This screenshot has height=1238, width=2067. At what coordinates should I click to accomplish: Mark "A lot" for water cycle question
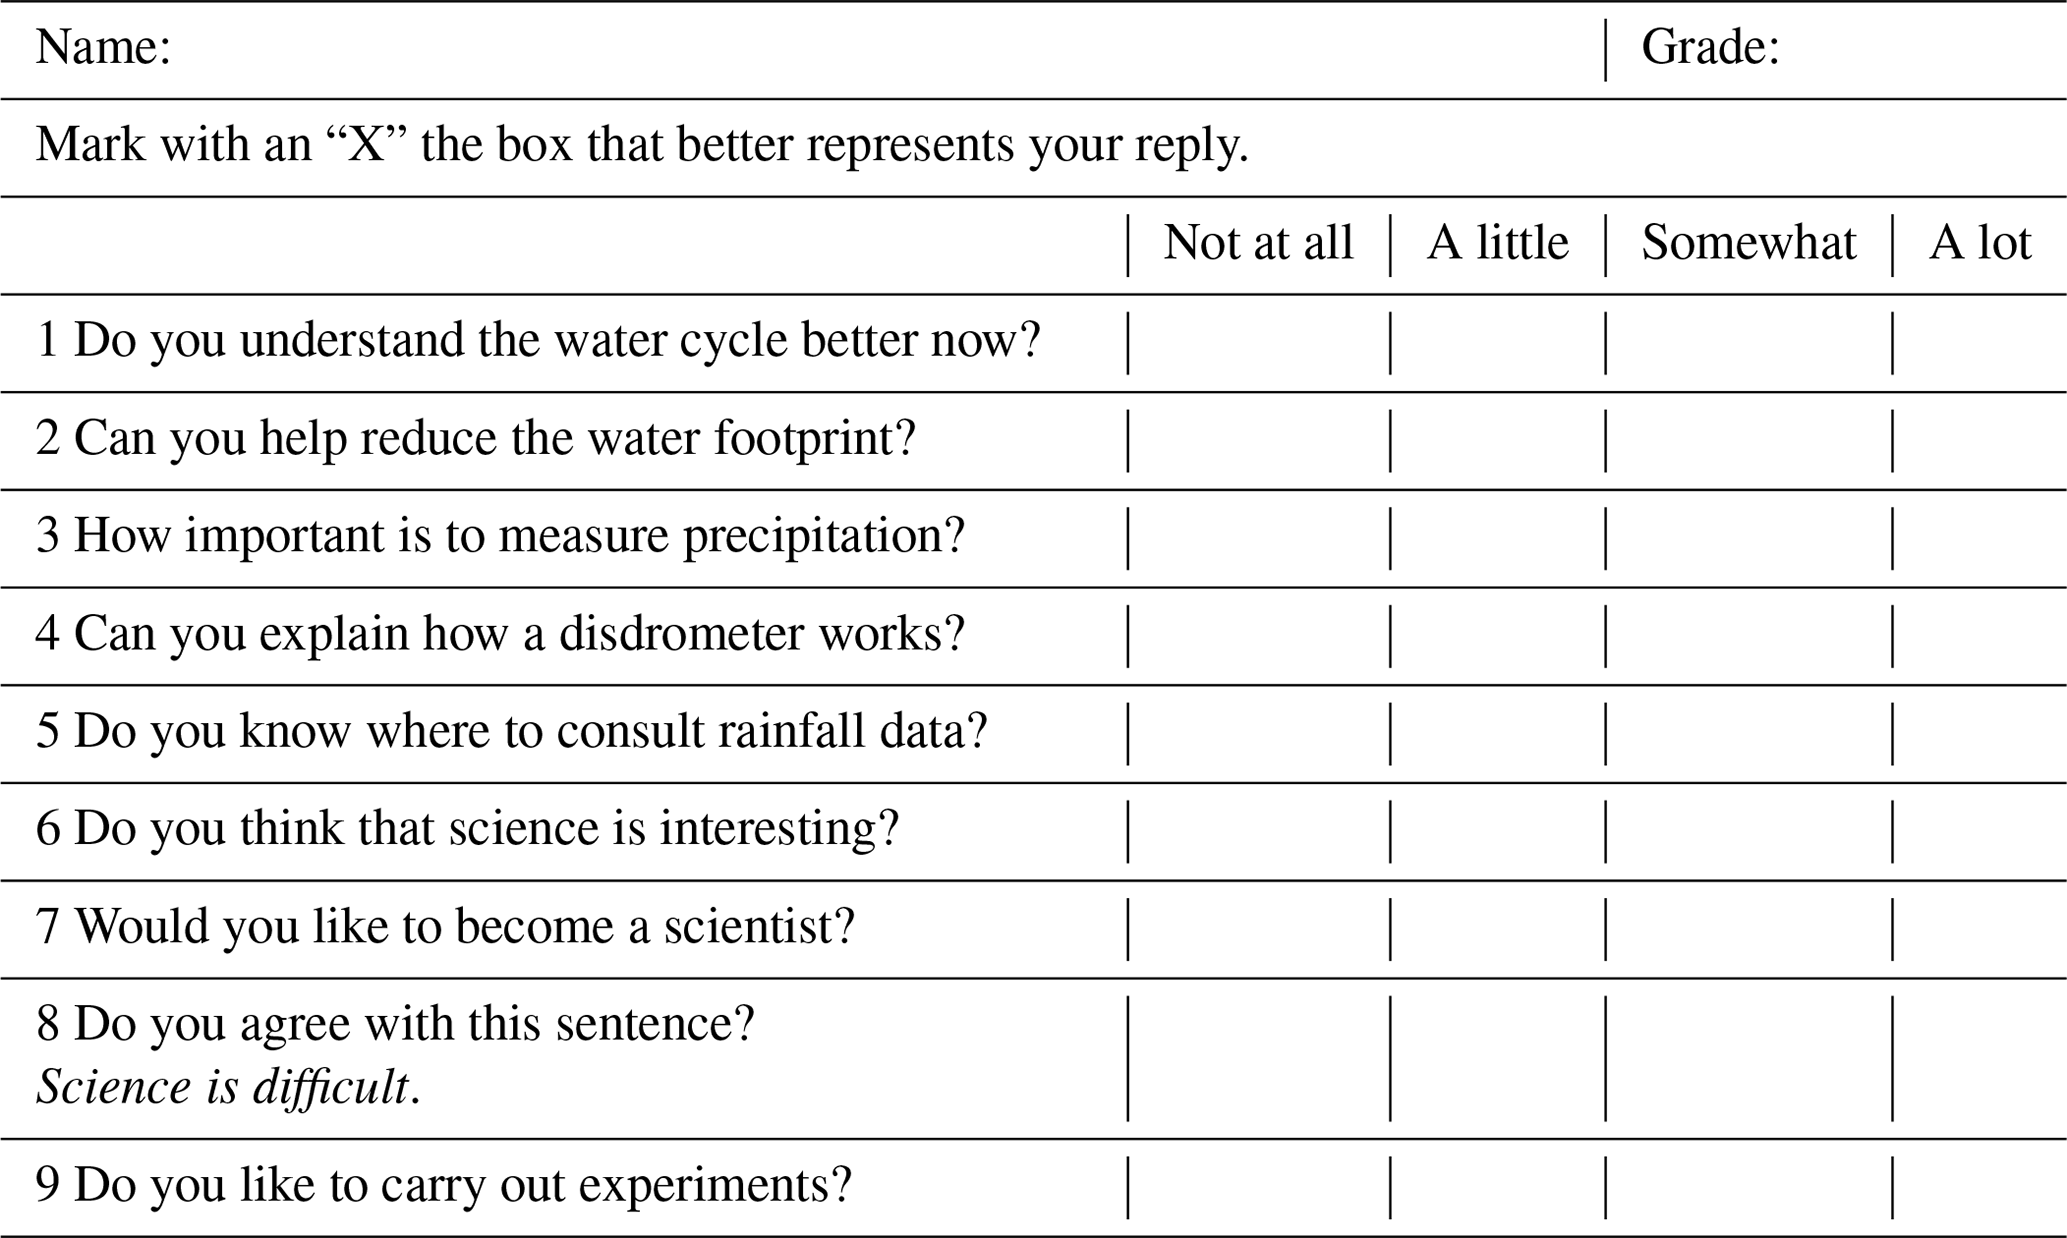[1979, 342]
